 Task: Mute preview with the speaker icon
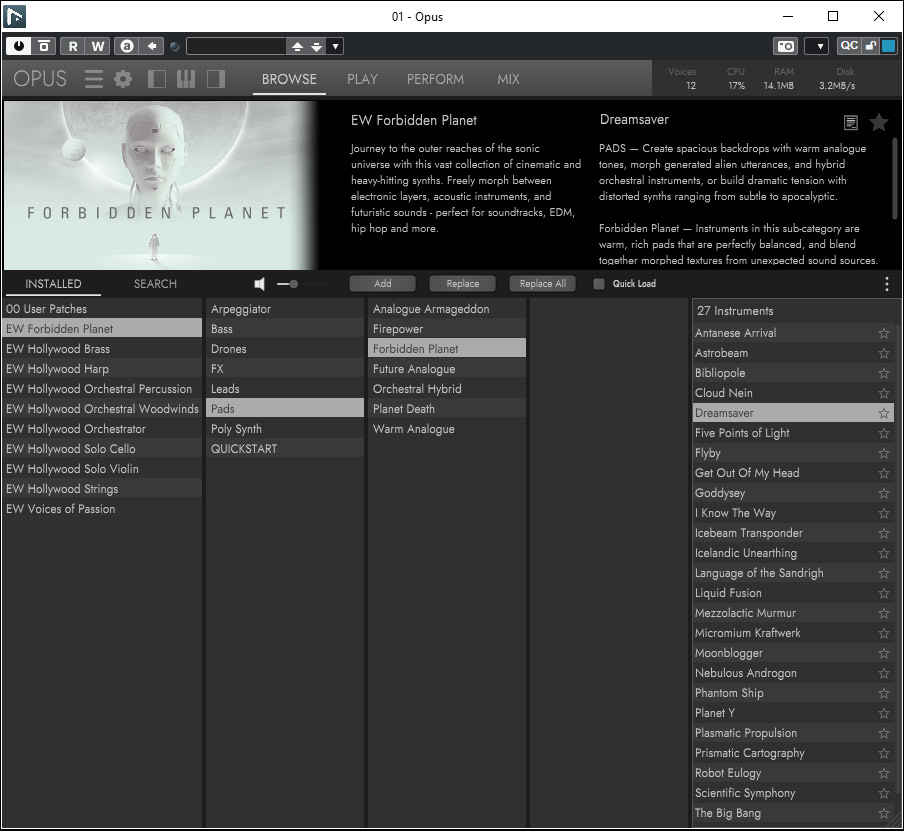click(260, 284)
